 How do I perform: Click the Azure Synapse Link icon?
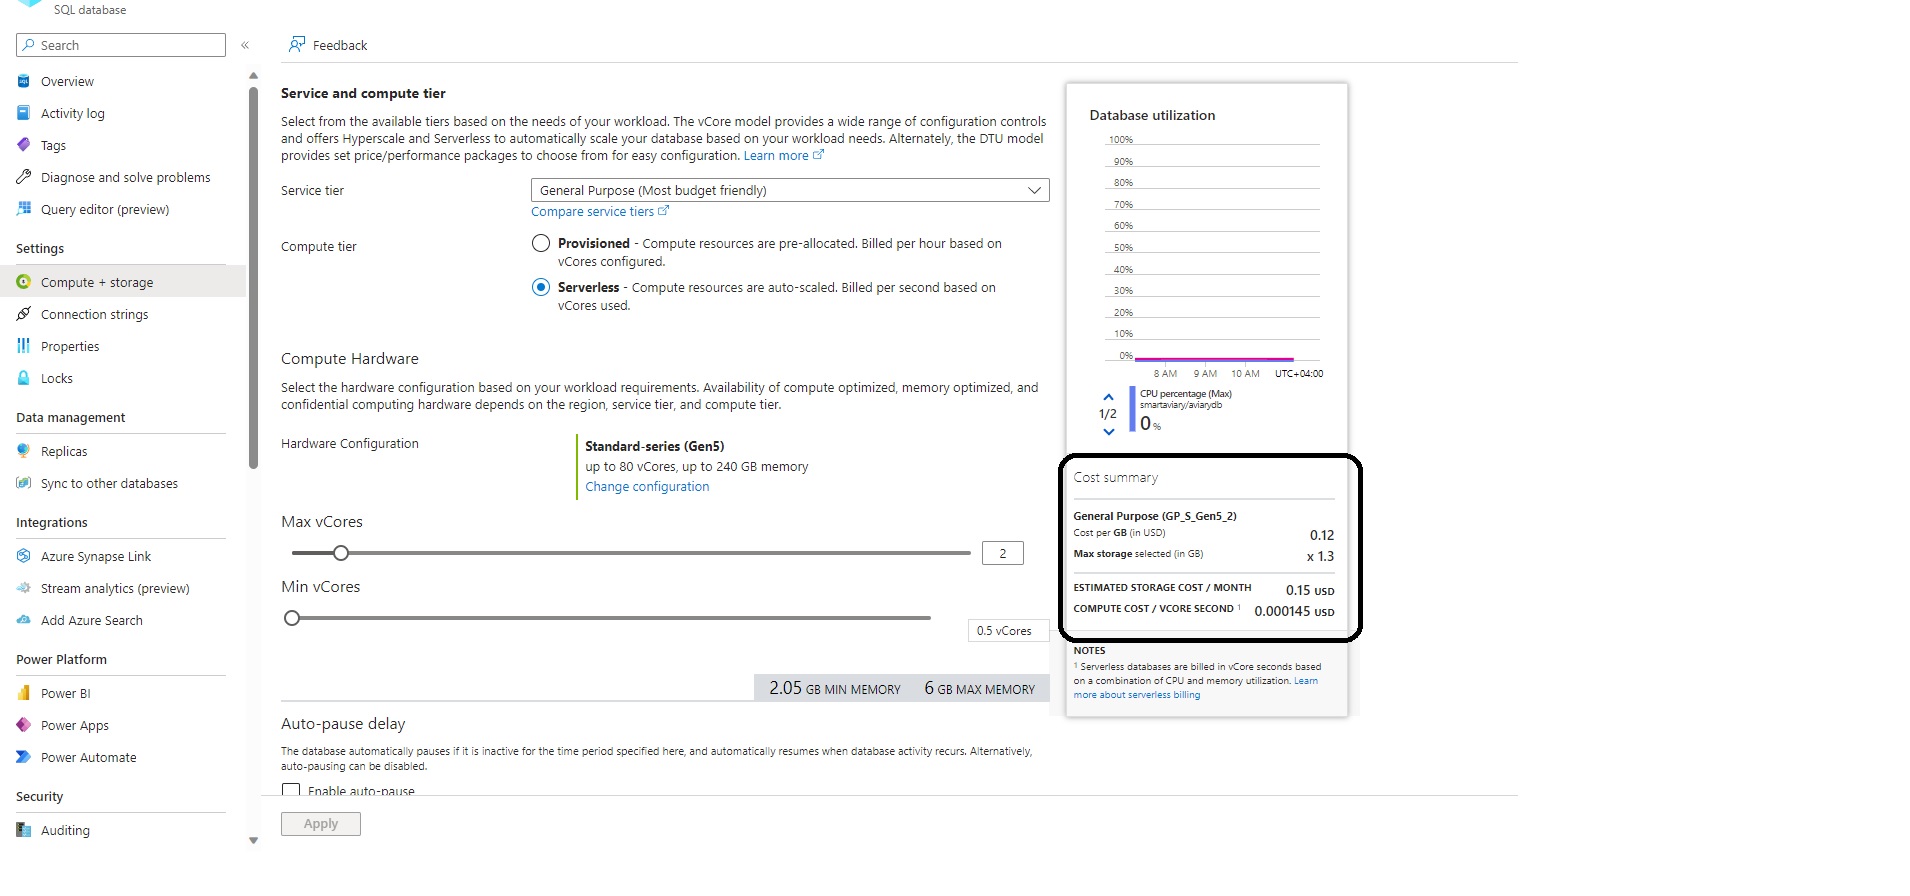pos(24,556)
